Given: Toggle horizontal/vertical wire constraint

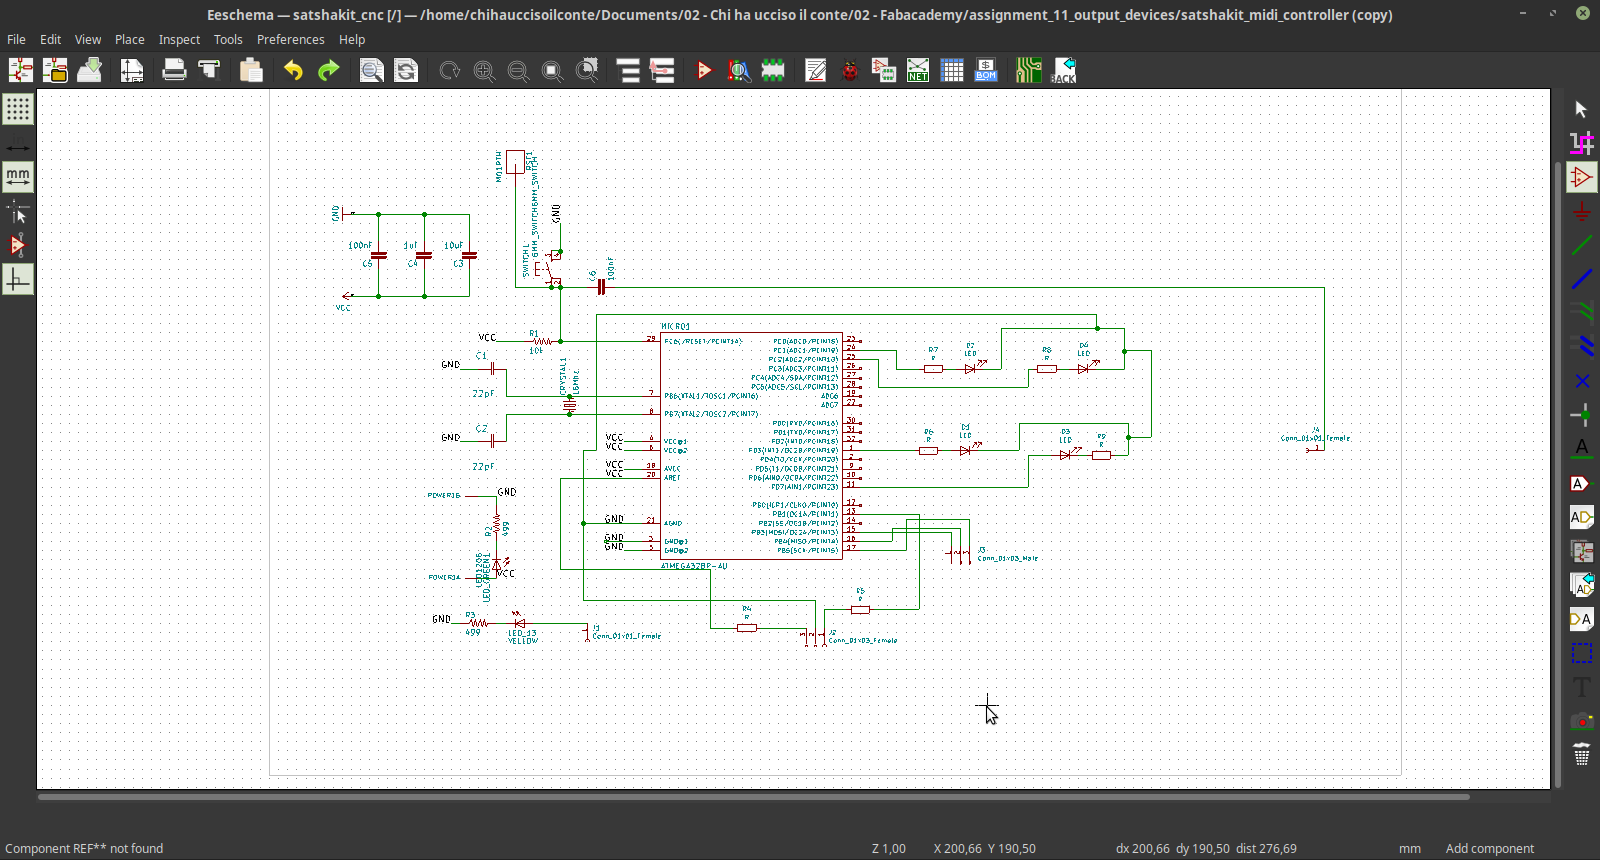Looking at the screenshot, I should 18,279.
